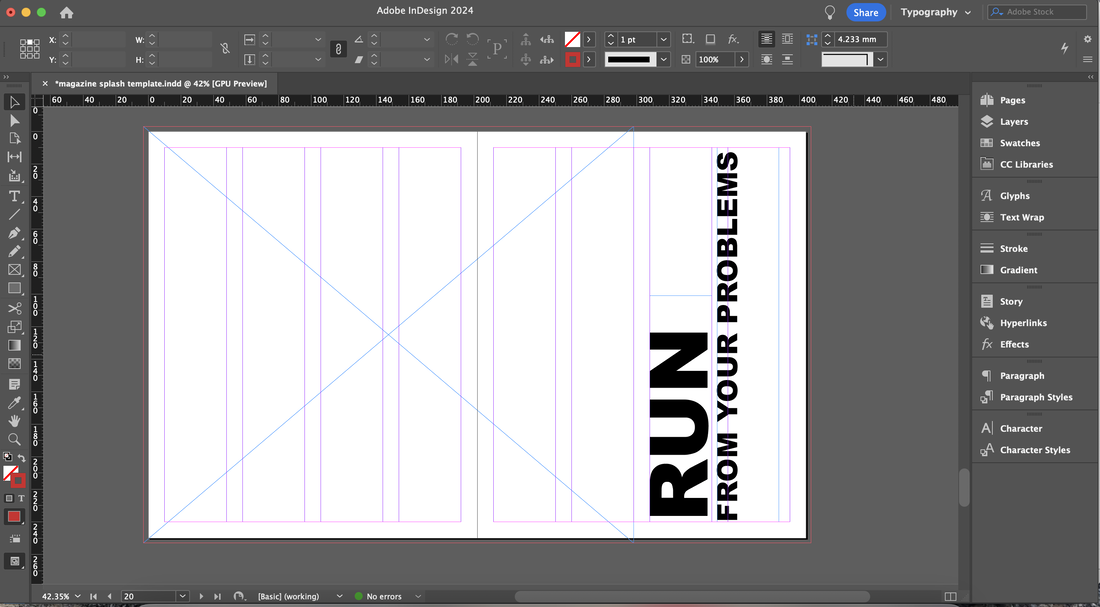This screenshot has height=607, width=1100.
Task: Expand the fill color options arrow
Action: click(x=589, y=40)
